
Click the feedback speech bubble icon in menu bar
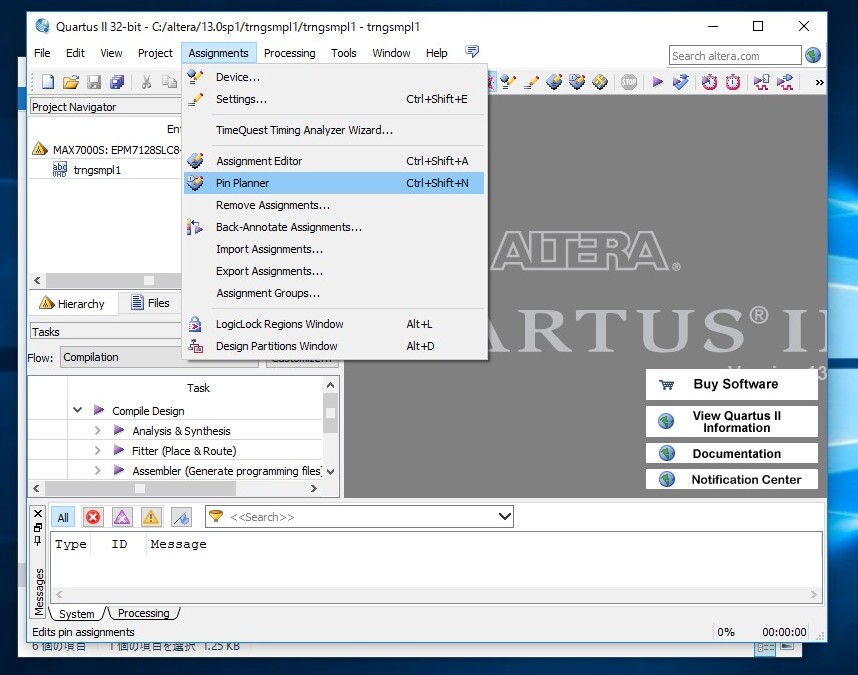coord(472,51)
